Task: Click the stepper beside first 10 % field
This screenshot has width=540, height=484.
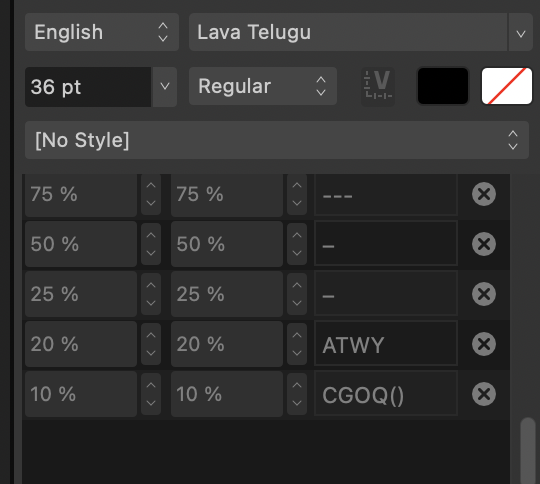Action: pyautogui.click(x=151, y=394)
